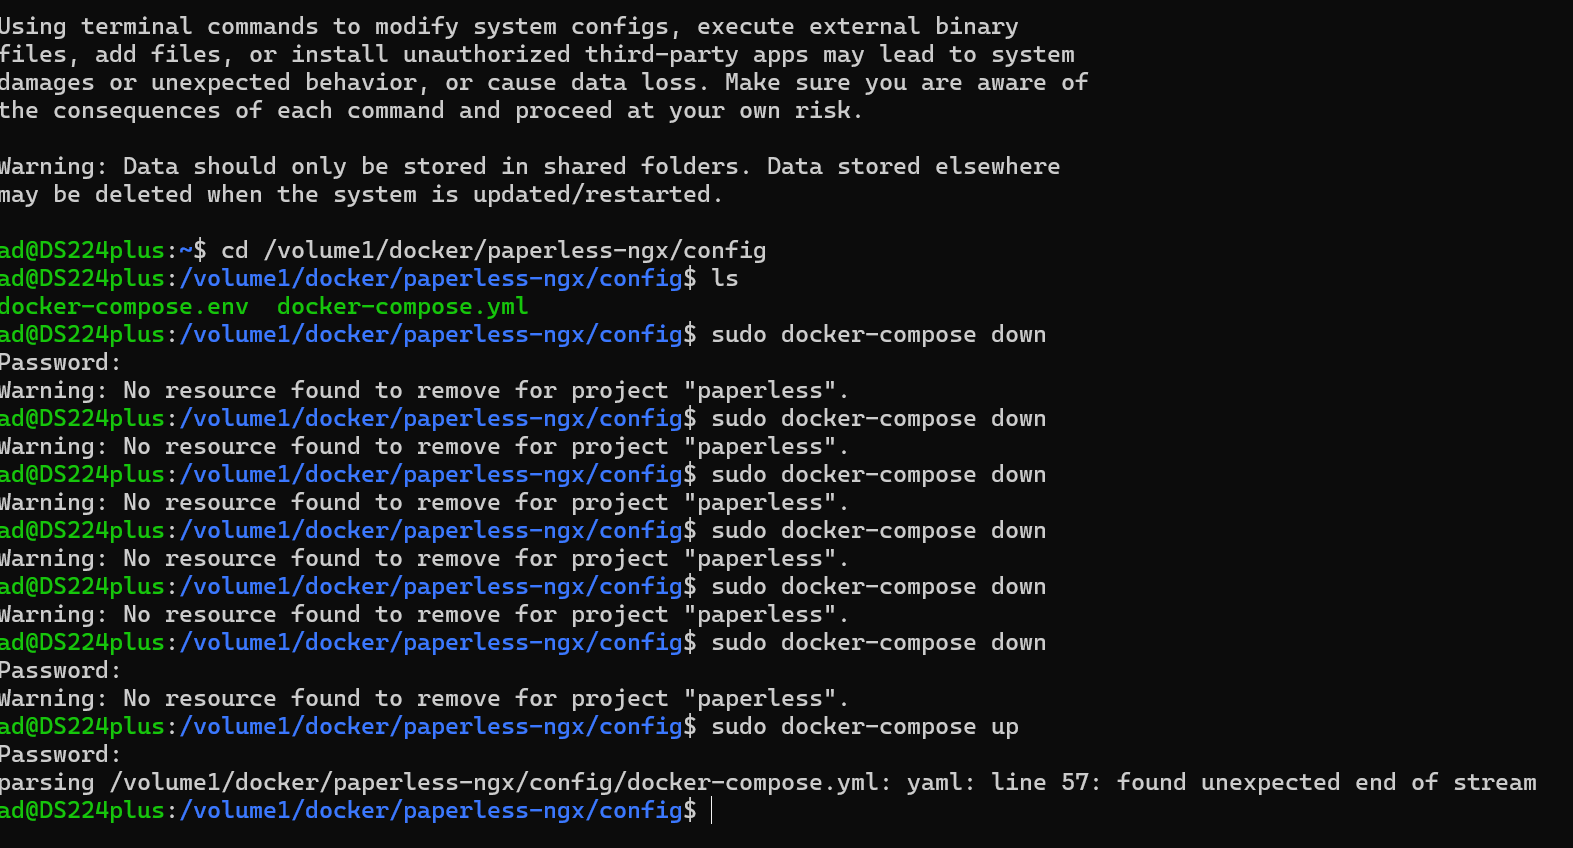Click the blue path on the final prompt

point(431,811)
